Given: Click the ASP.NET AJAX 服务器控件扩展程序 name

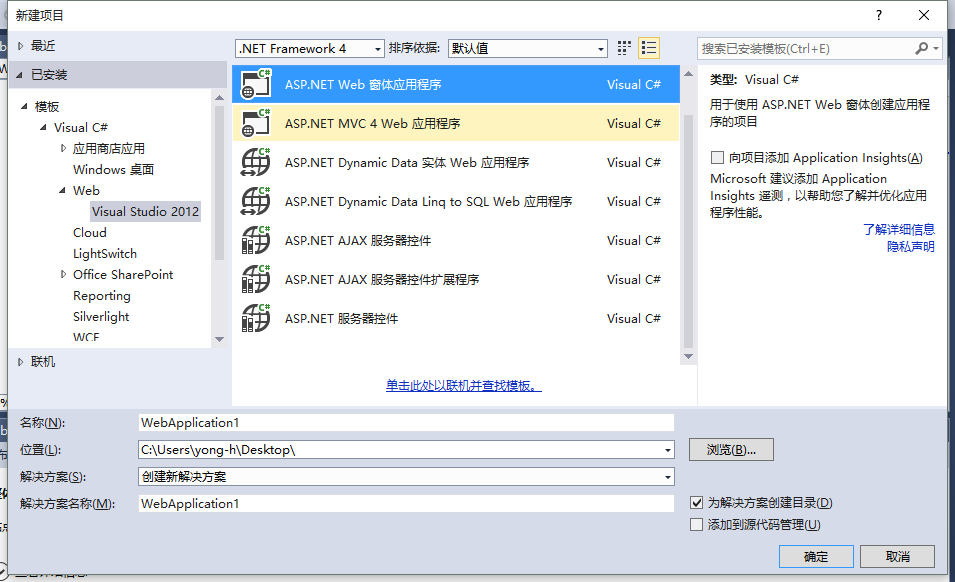Looking at the screenshot, I should pos(382,279).
